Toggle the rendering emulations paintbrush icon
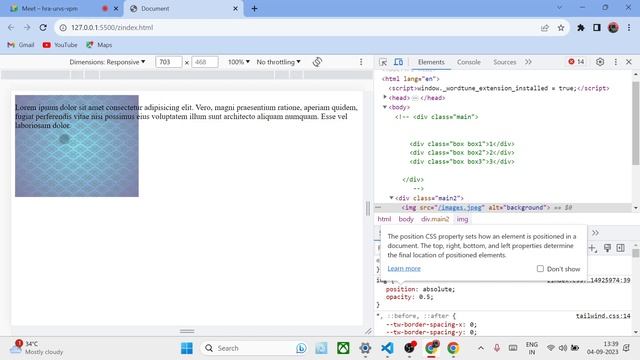The image size is (640, 360). [607, 248]
